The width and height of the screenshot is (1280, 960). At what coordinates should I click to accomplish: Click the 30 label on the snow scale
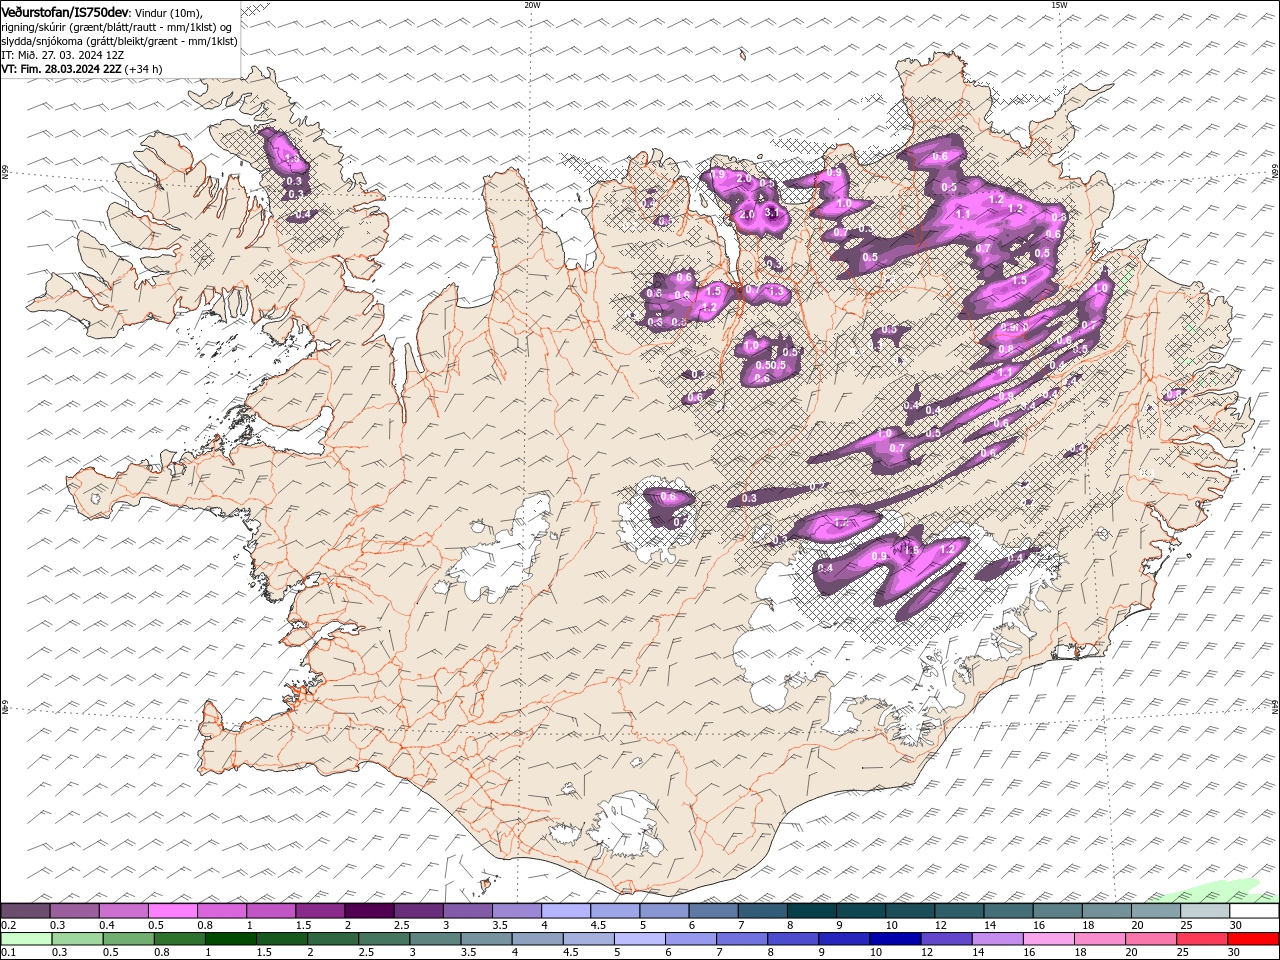(1235, 925)
